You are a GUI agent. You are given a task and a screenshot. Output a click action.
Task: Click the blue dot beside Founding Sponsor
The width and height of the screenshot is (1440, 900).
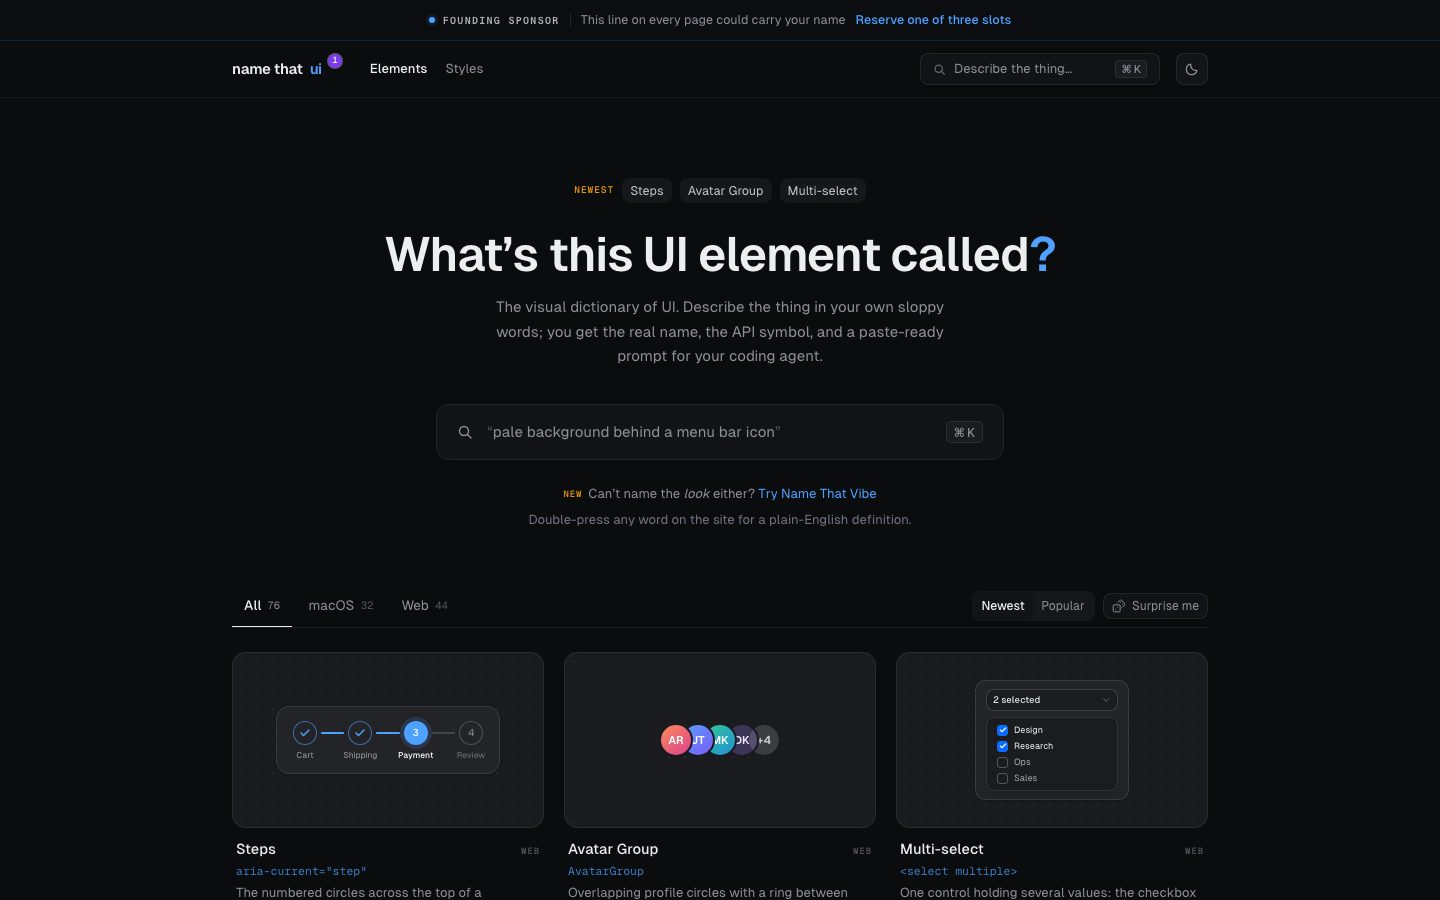(x=432, y=20)
